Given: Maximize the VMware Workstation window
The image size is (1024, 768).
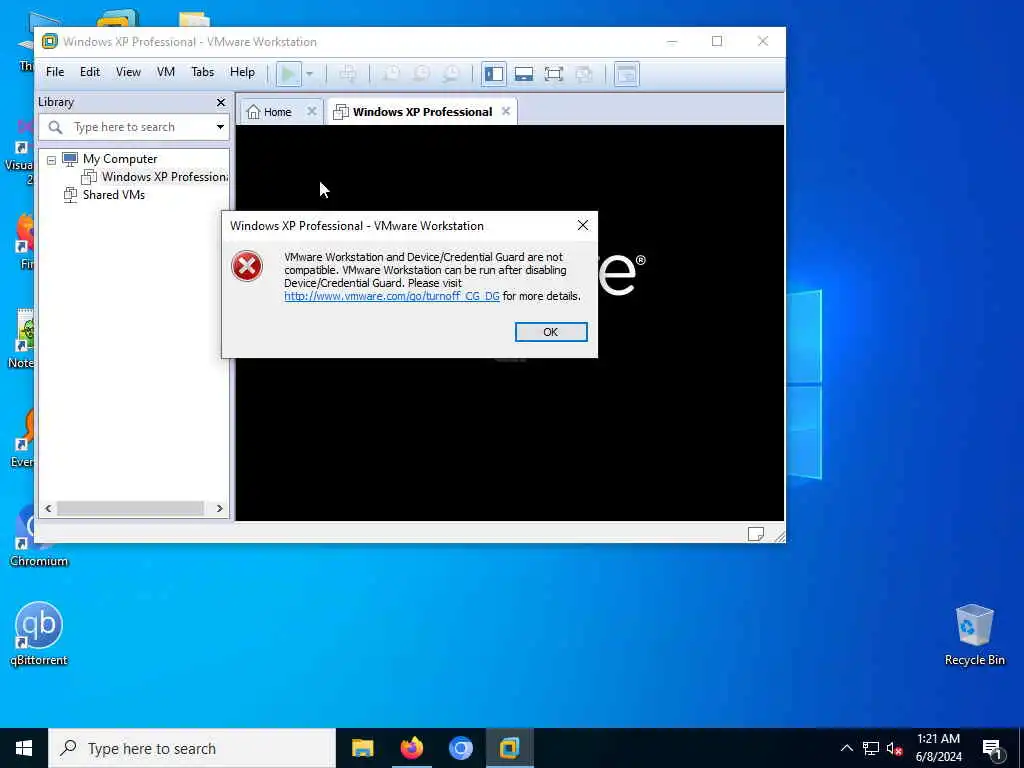Looking at the screenshot, I should (x=717, y=42).
